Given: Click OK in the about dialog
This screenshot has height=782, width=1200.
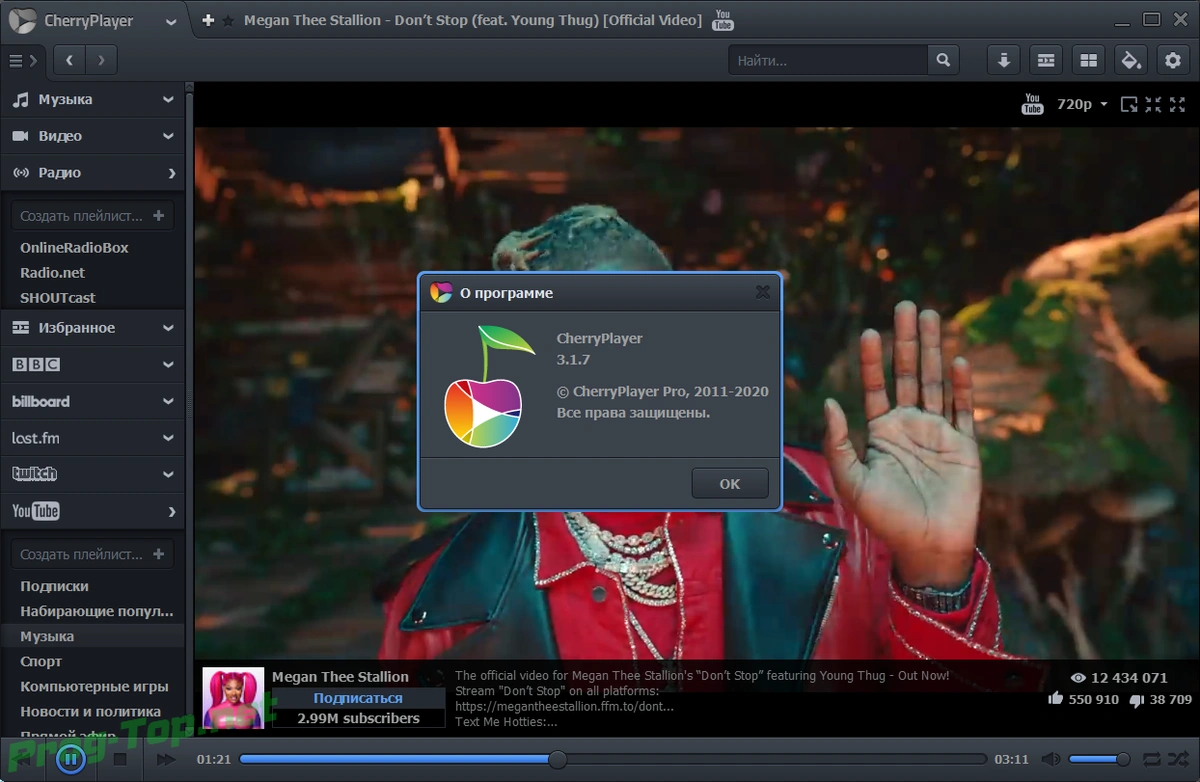Looking at the screenshot, I should pyautogui.click(x=730, y=484).
